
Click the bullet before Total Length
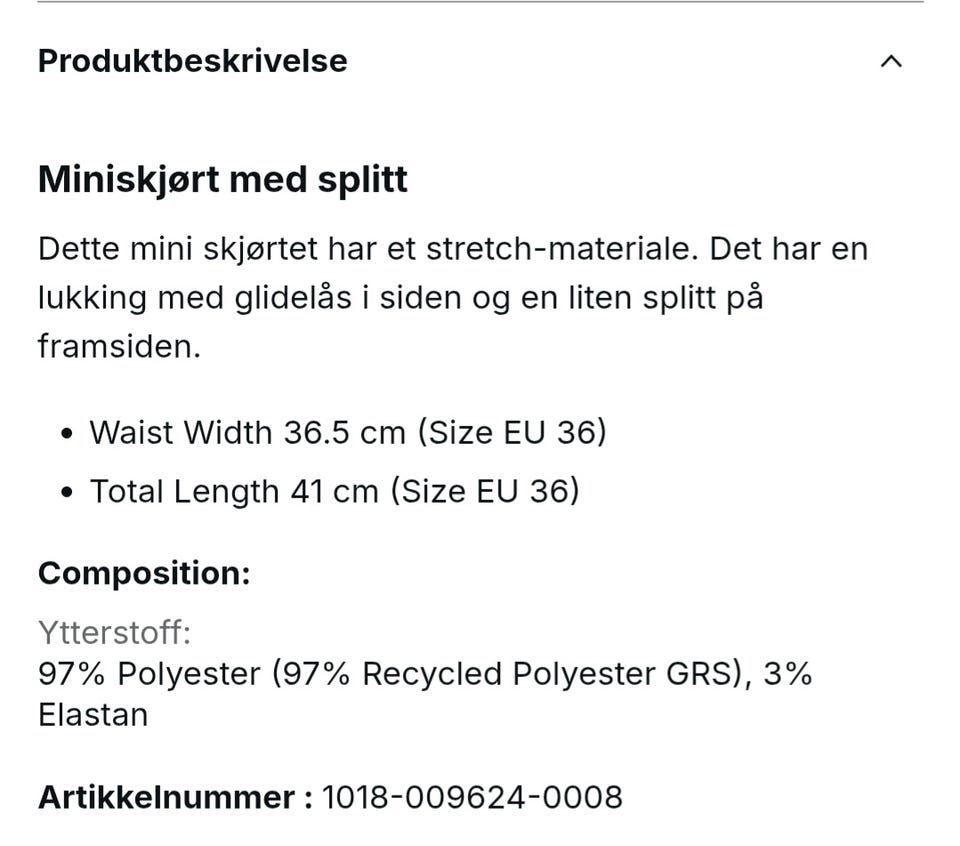click(x=67, y=492)
